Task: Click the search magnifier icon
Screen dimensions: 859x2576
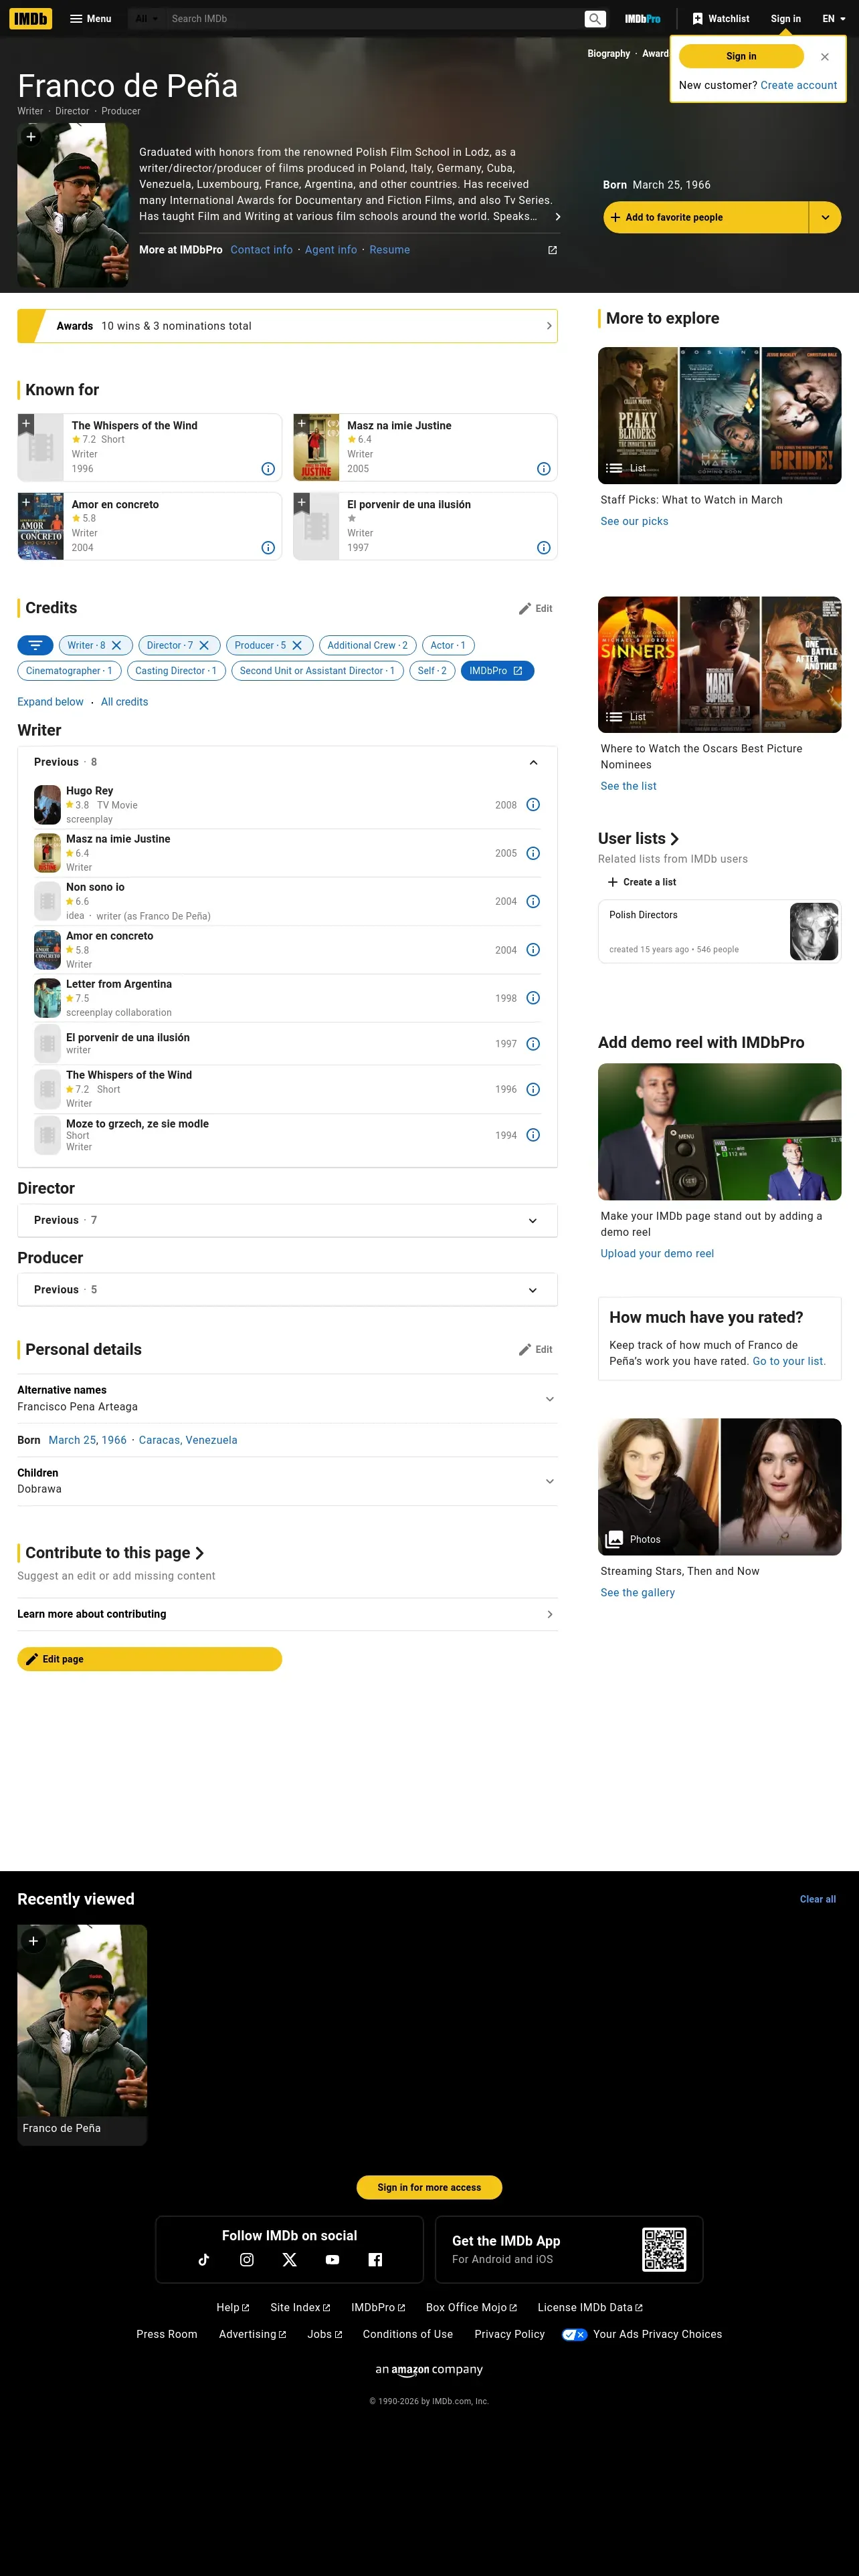Action: 595,18
